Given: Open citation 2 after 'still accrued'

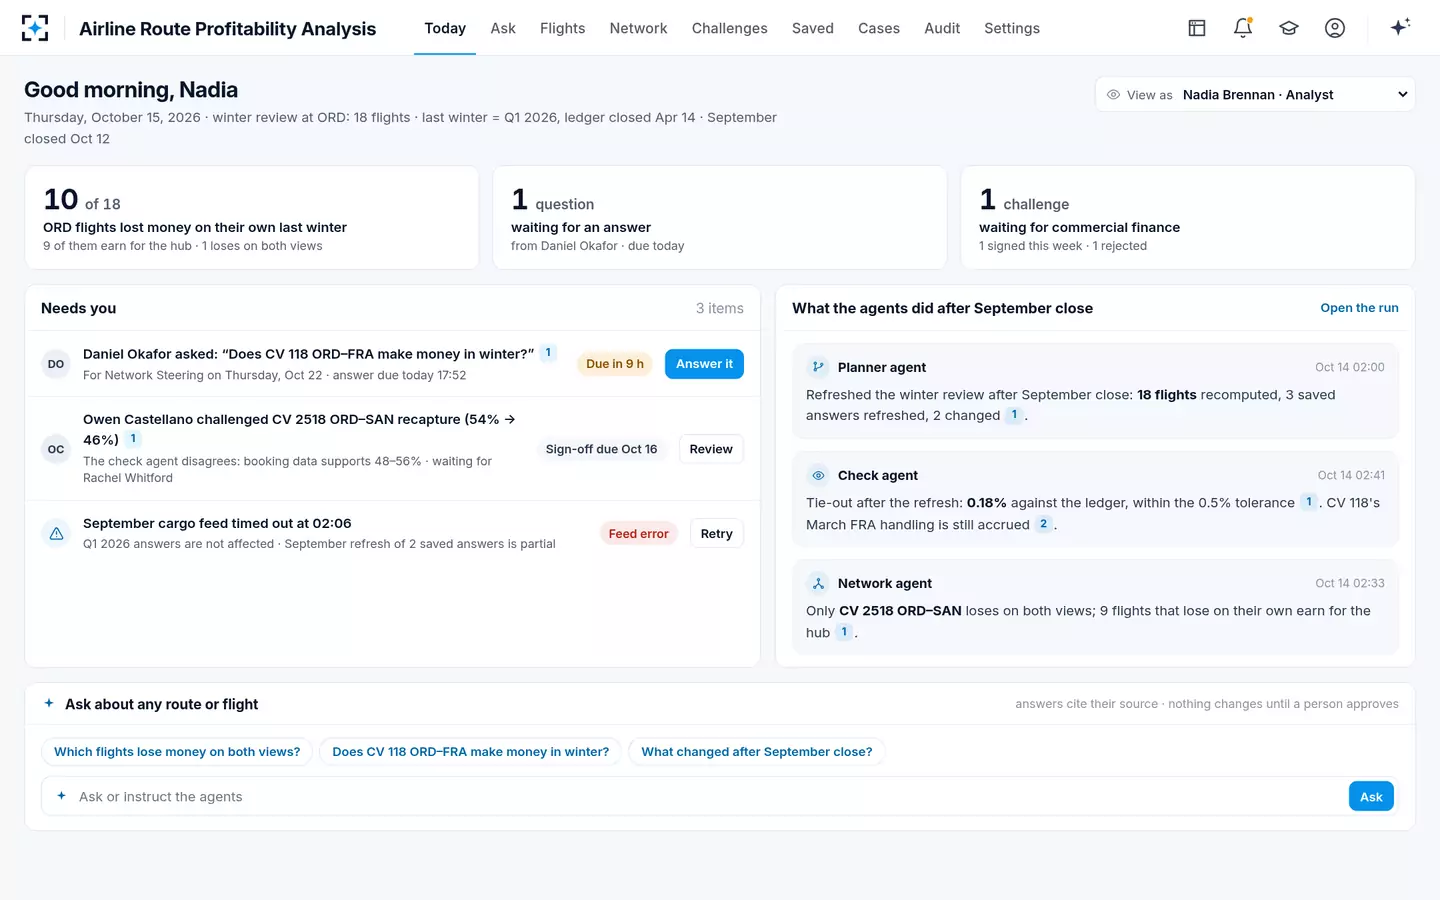Looking at the screenshot, I should click(x=1043, y=524).
